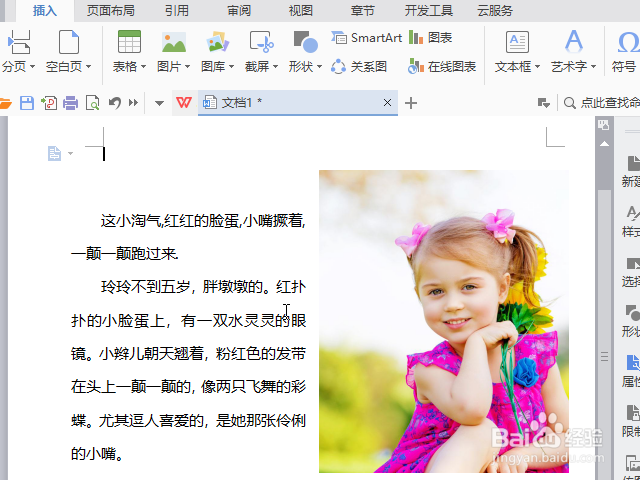Expand the 空白页 dropdown arrow
Image resolution: width=640 pixels, height=480 pixels.
88,67
